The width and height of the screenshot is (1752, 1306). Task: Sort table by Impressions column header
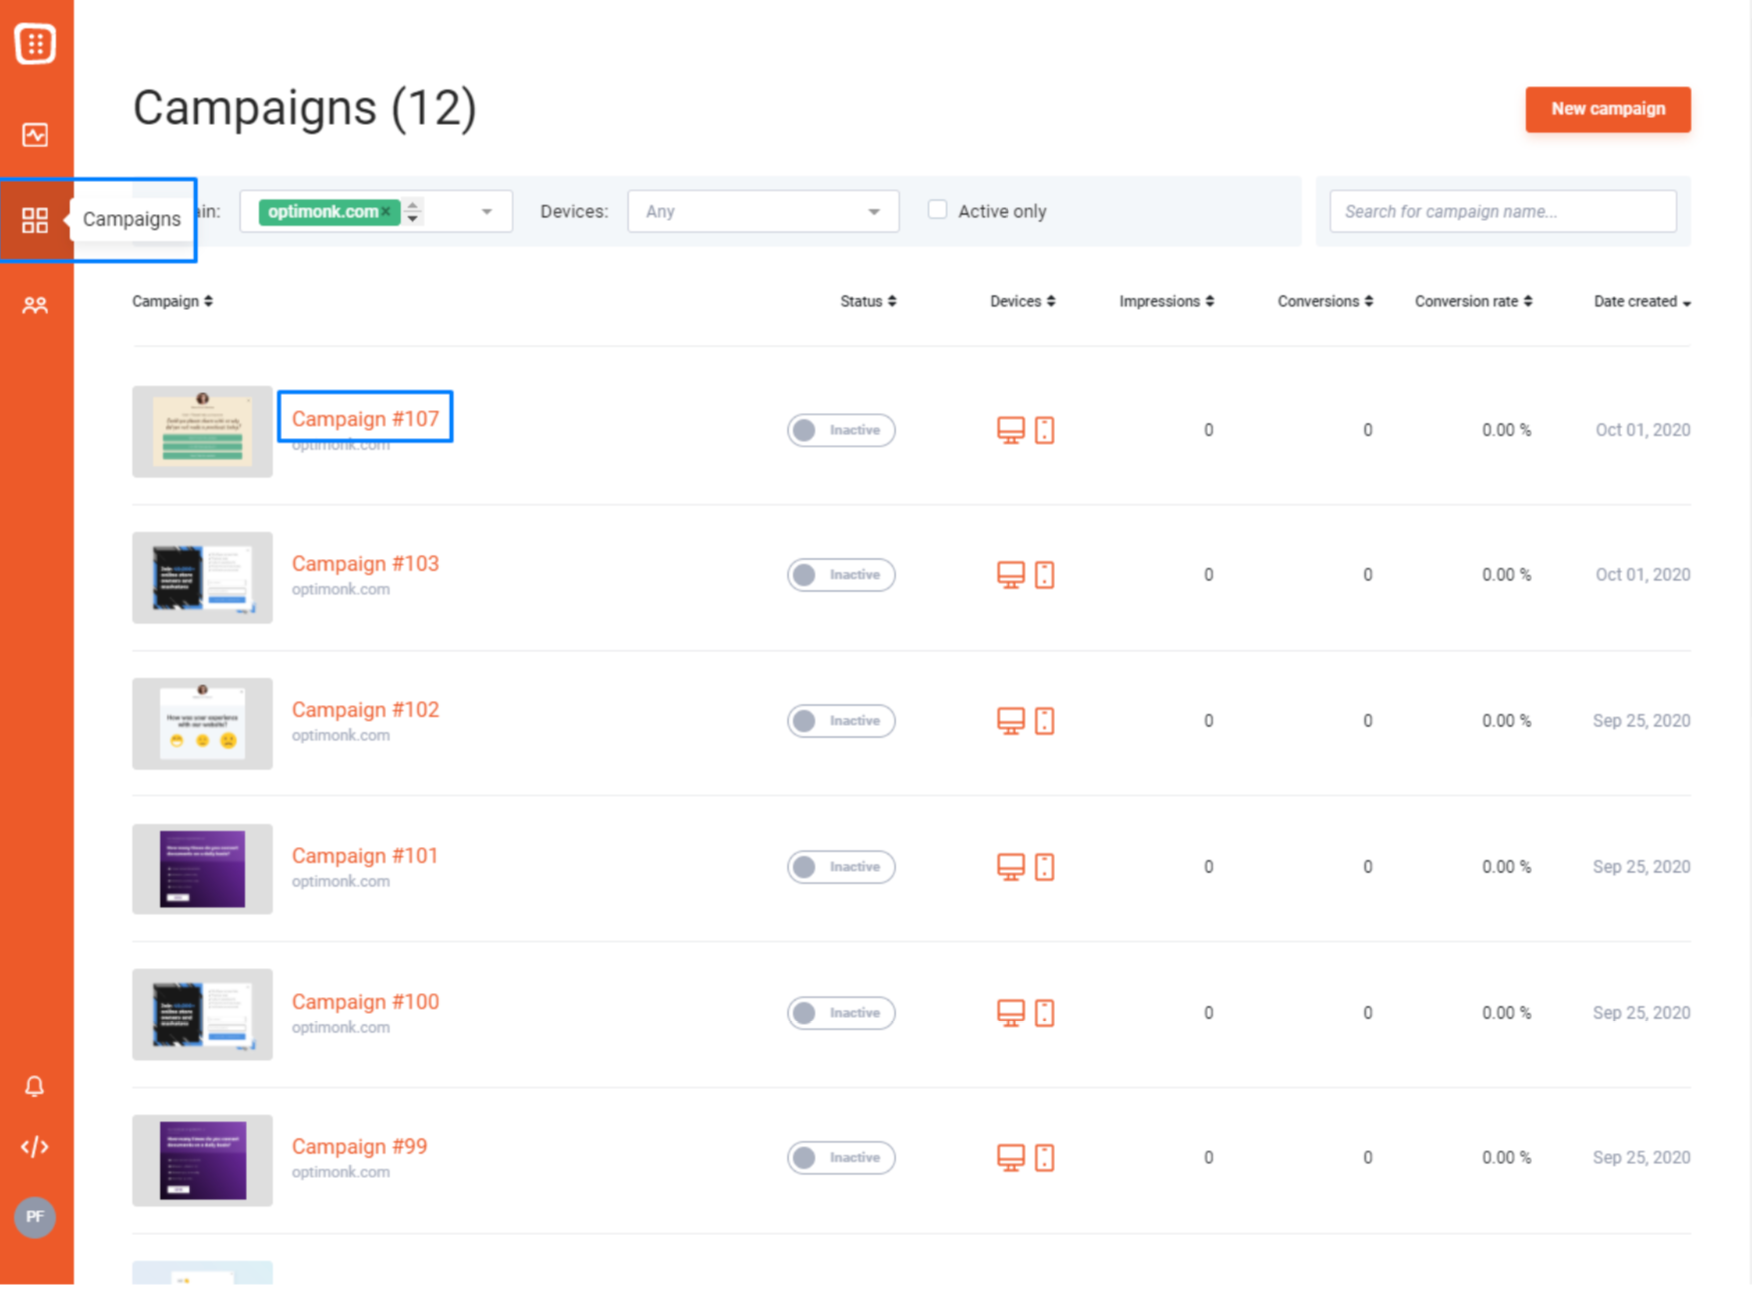click(1165, 302)
